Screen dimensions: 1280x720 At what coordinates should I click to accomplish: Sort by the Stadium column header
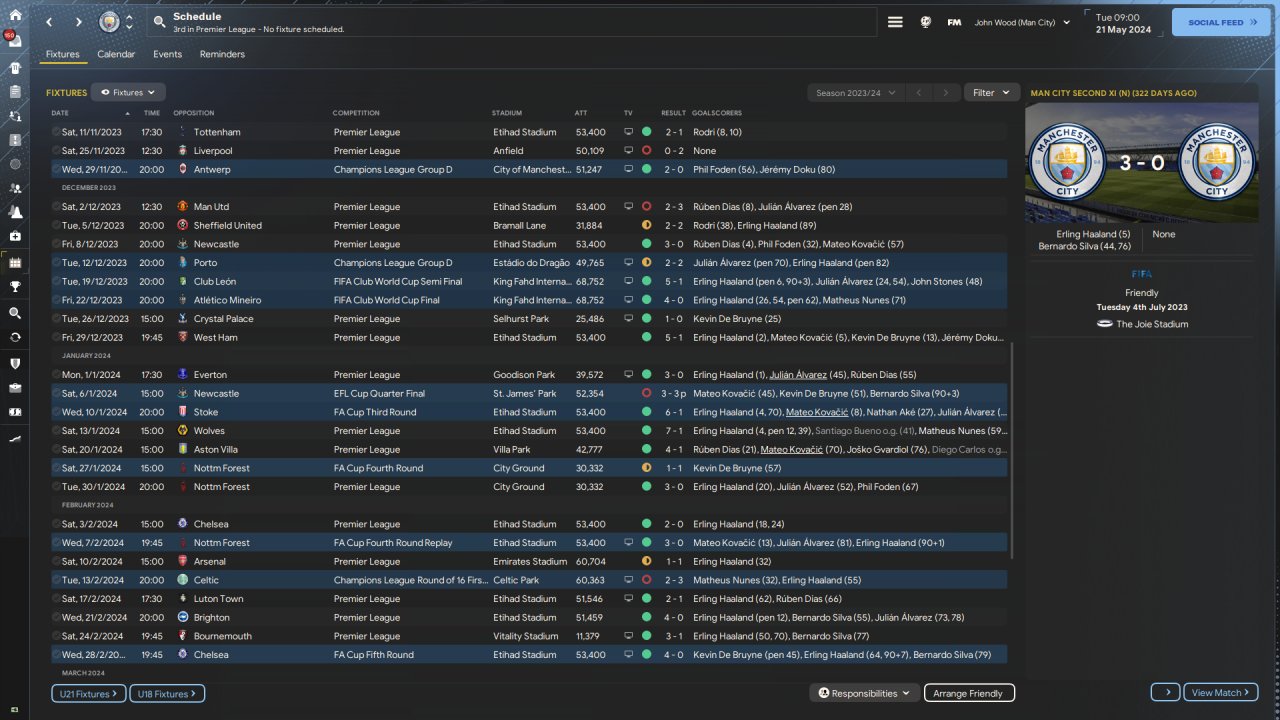click(507, 113)
